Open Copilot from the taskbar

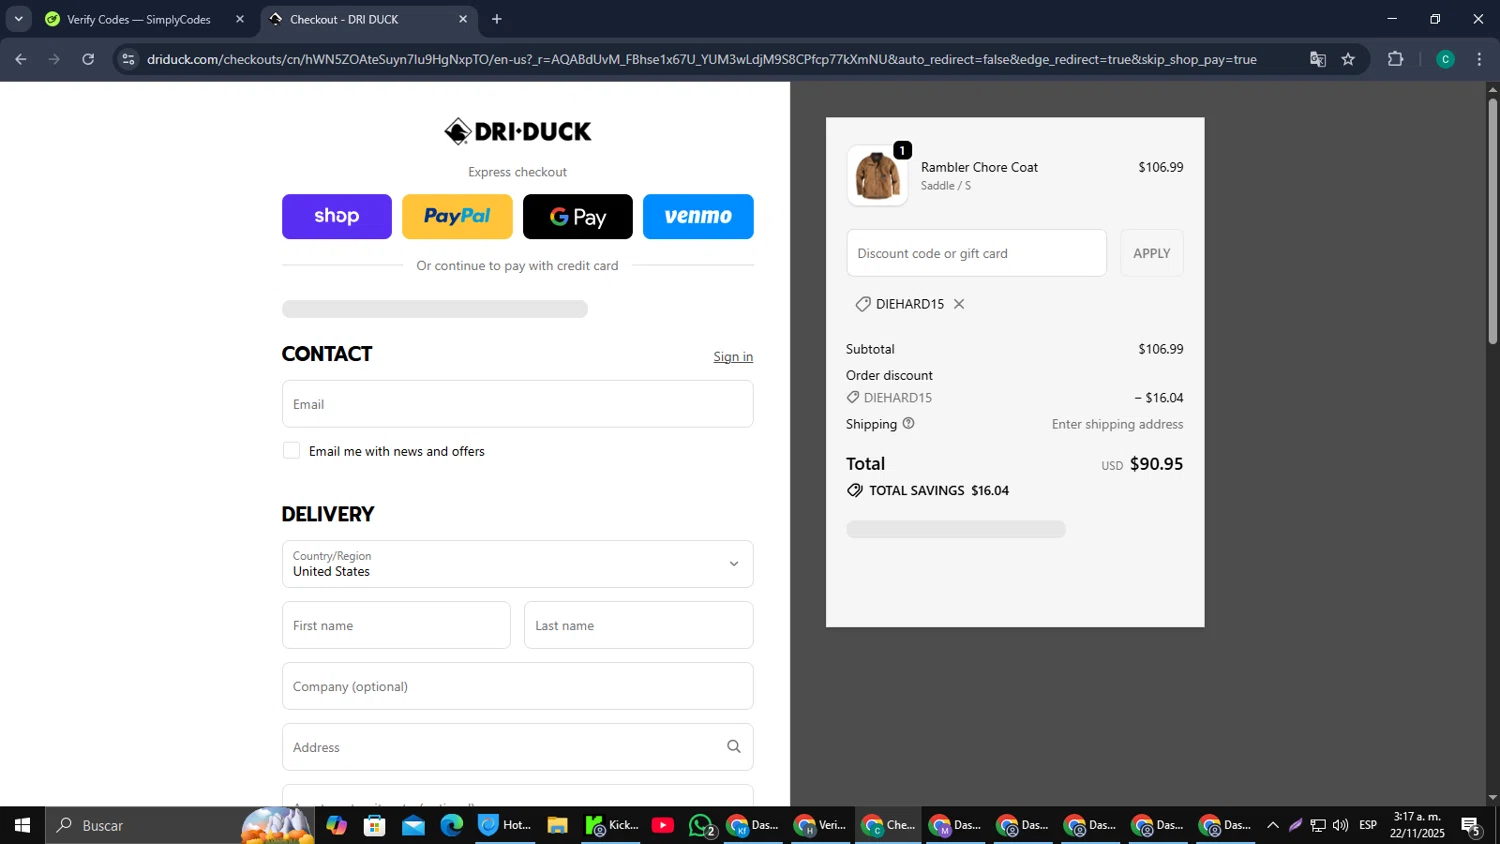point(336,825)
